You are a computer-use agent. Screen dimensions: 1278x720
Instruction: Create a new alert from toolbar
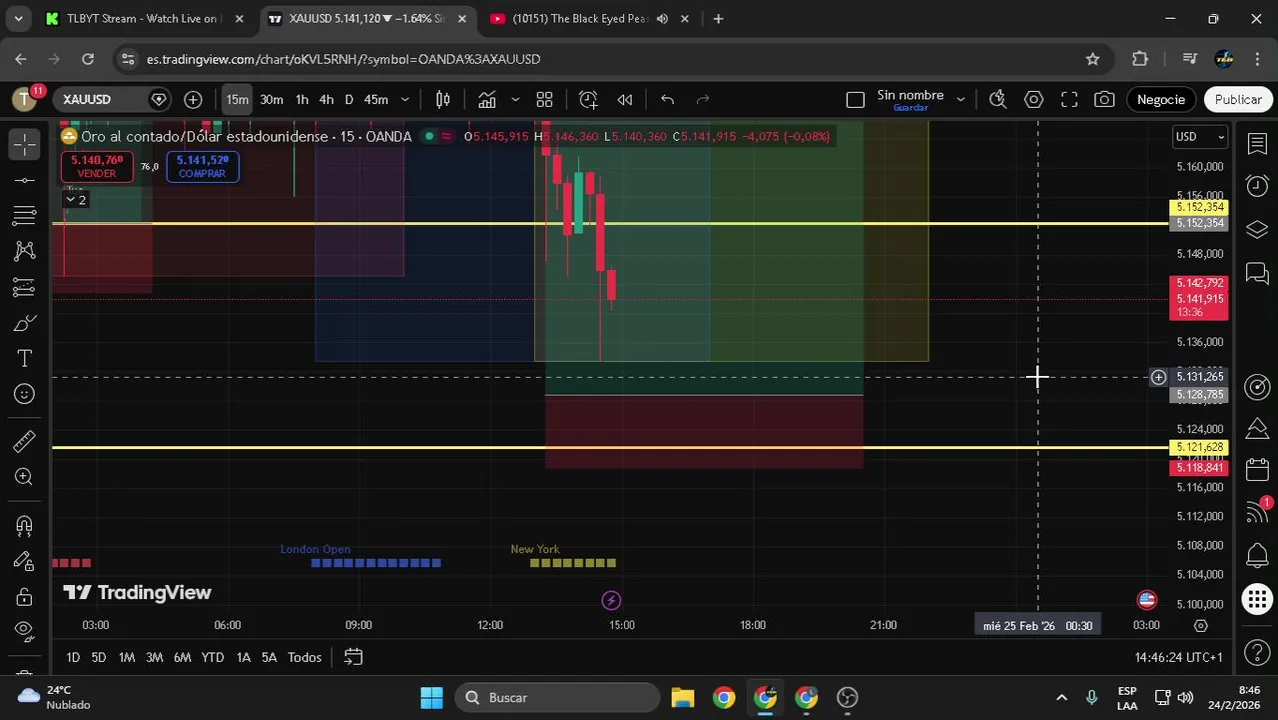point(588,99)
